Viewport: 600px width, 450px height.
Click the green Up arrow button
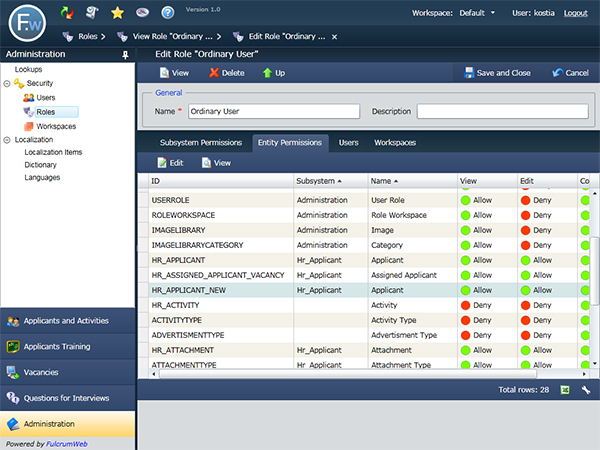(x=273, y=73)
